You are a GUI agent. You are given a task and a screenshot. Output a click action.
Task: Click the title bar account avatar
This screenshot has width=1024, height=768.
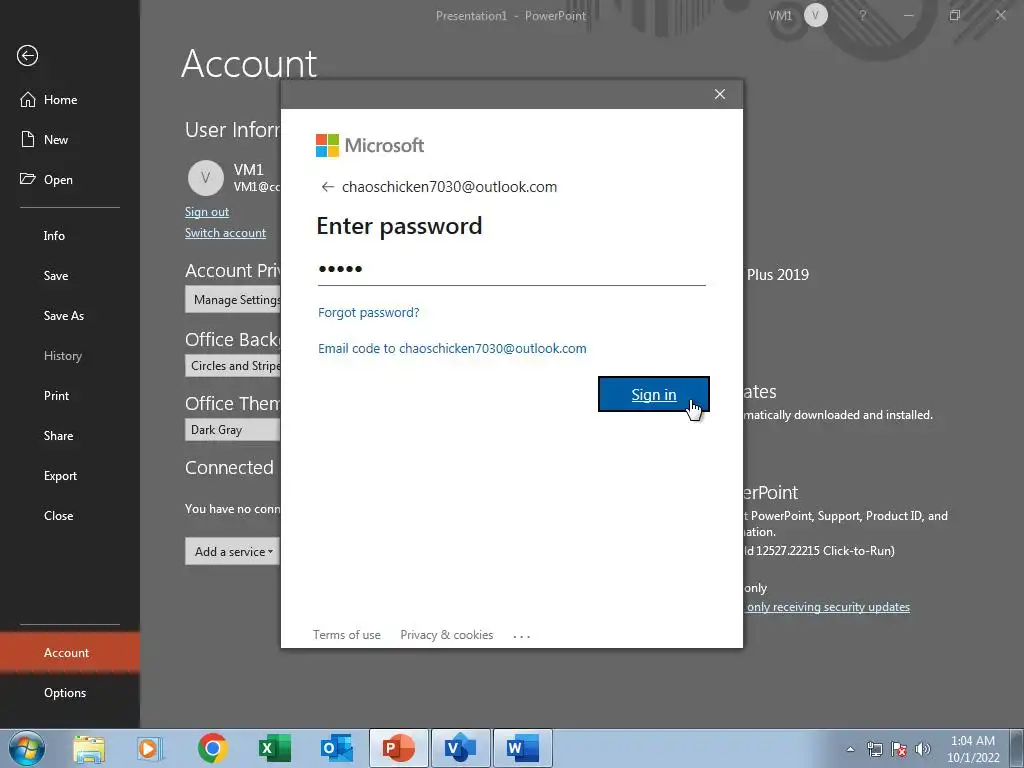(x=816, y=15)
